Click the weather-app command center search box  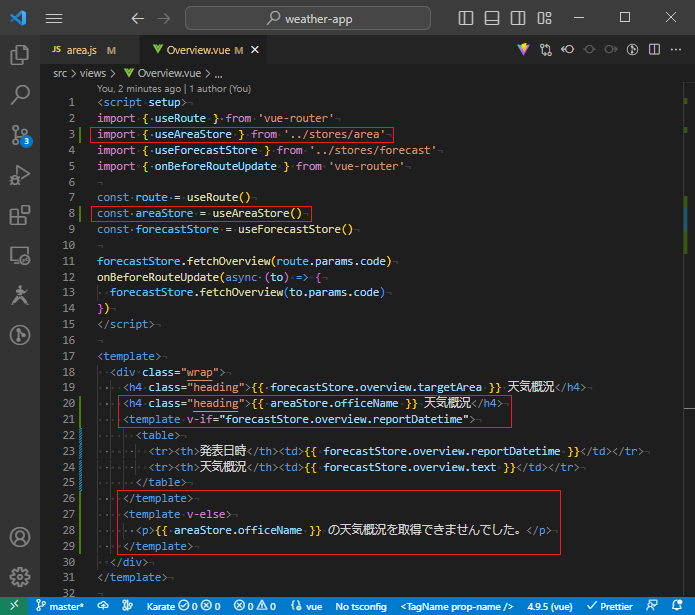pyautogui.click(x=308, y=18)
